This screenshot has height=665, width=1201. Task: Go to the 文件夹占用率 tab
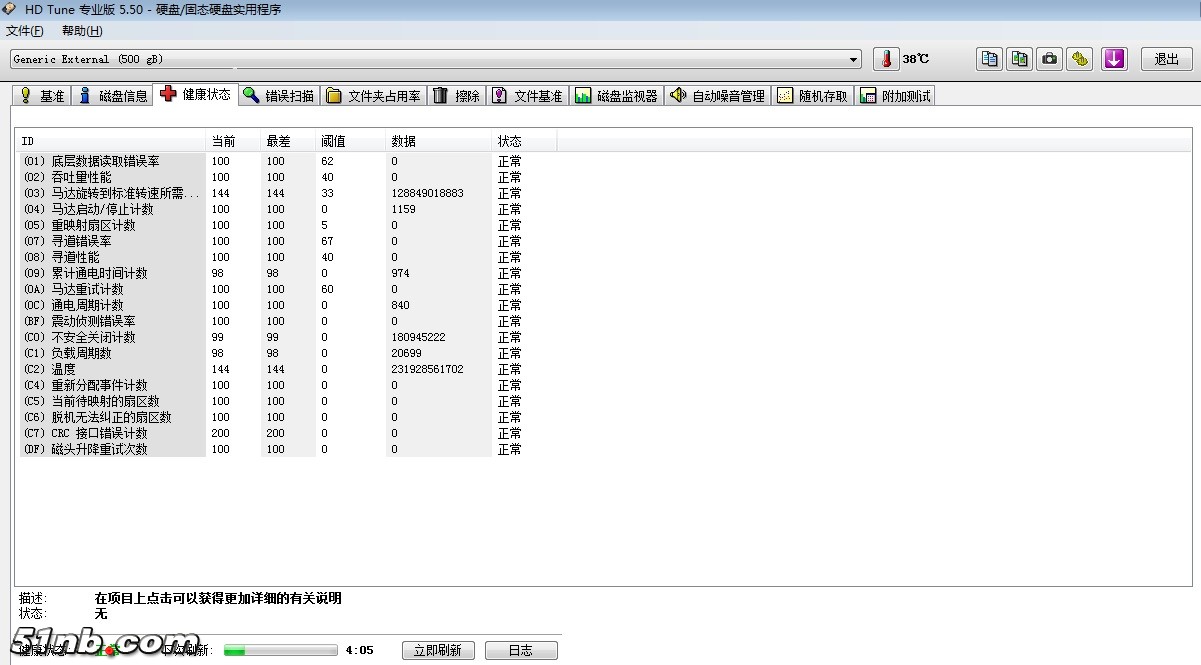point(373,96)
